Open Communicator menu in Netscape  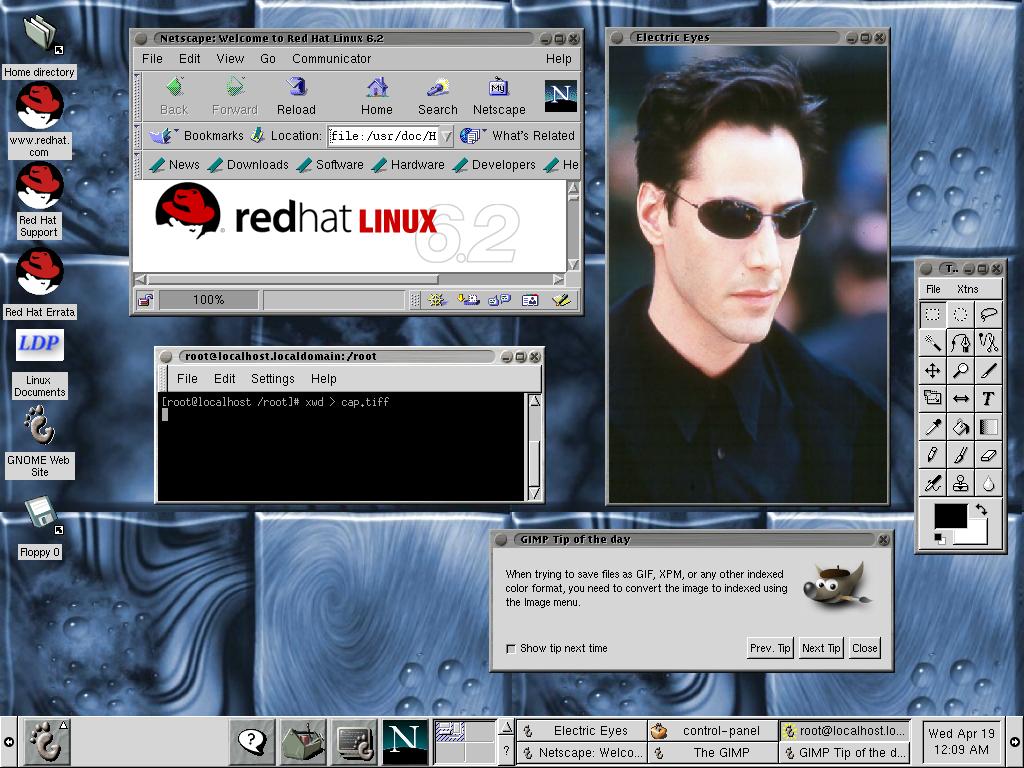pos(331,59)
